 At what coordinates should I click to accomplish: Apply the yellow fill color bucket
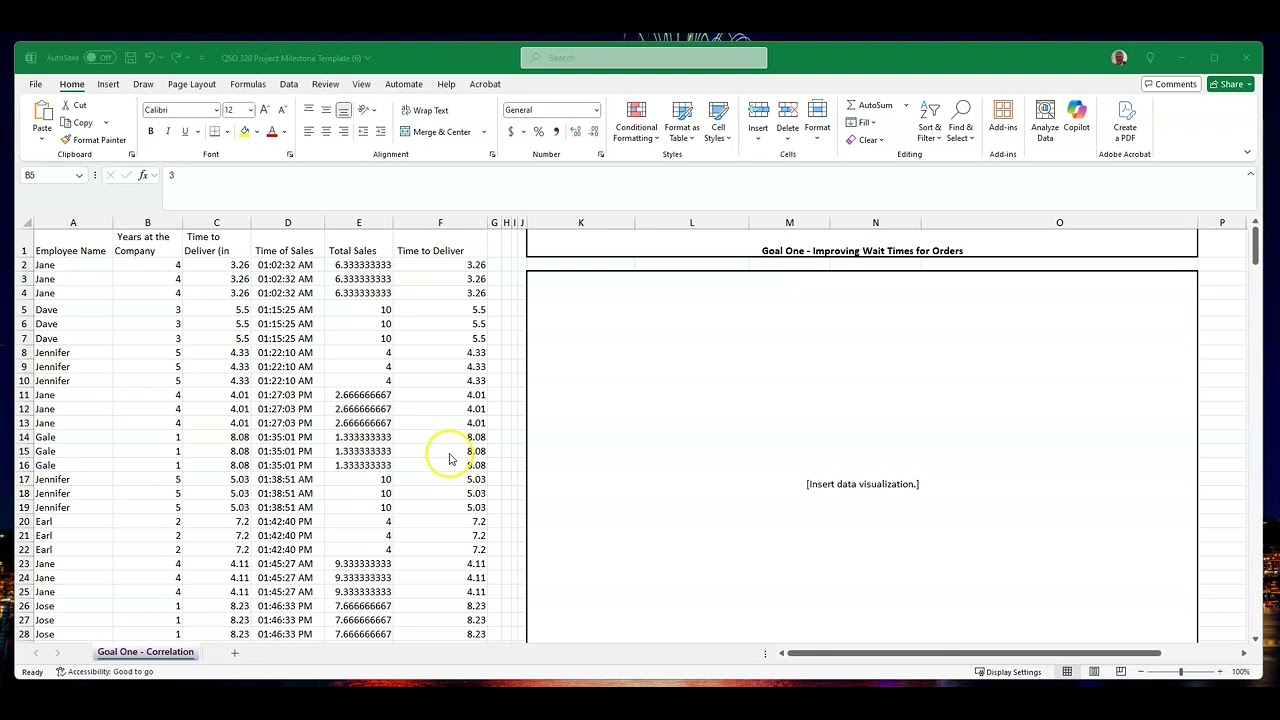[x=244, y=132]
